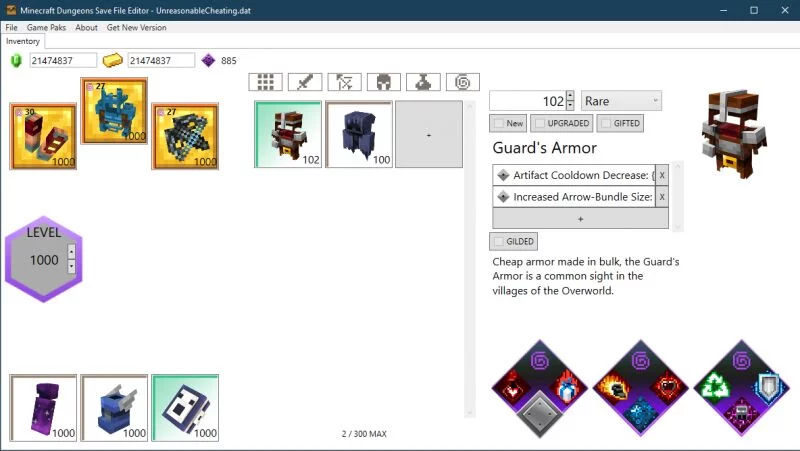Filter by enchantment swirl icon
This screenshot has height=451, width=800.
coord(463,82)
